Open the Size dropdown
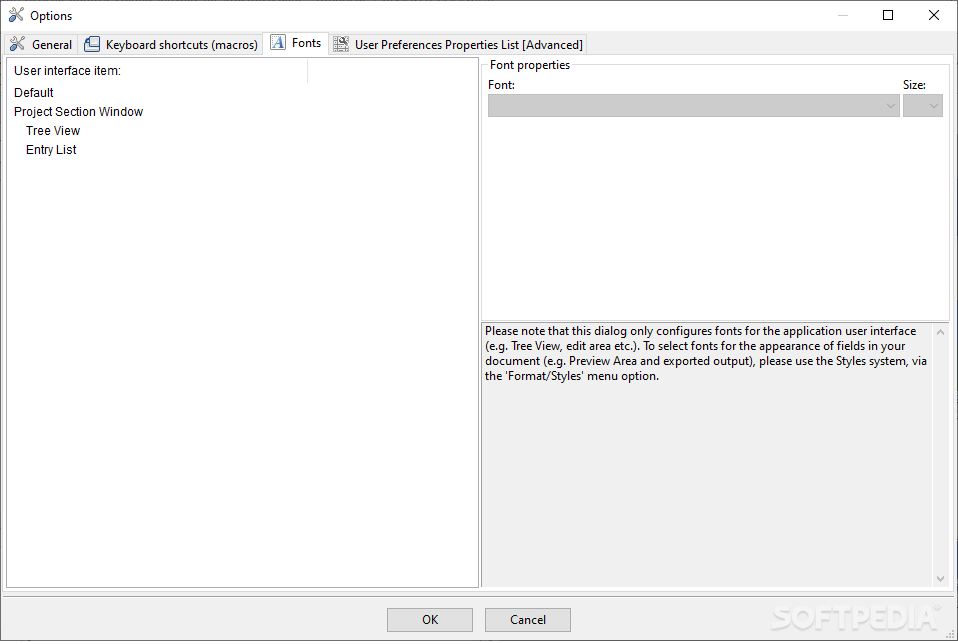Image resolution: width=958 pixels, height=644 pixels. pyautogui.click(x=923, y=106)
